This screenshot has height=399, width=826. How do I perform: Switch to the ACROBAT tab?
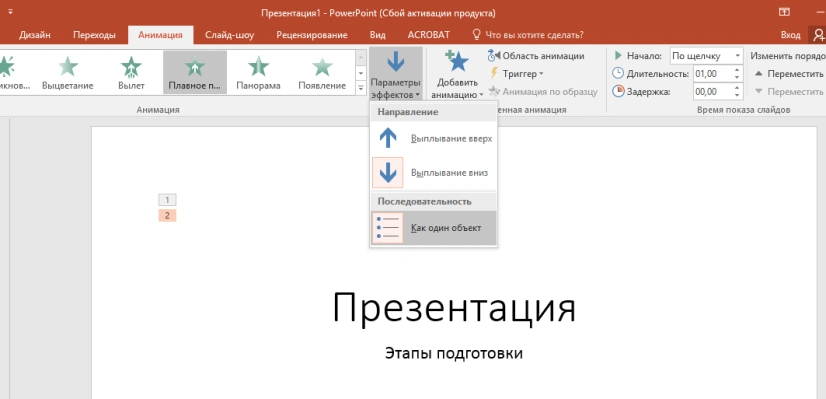tap(429, 35)
